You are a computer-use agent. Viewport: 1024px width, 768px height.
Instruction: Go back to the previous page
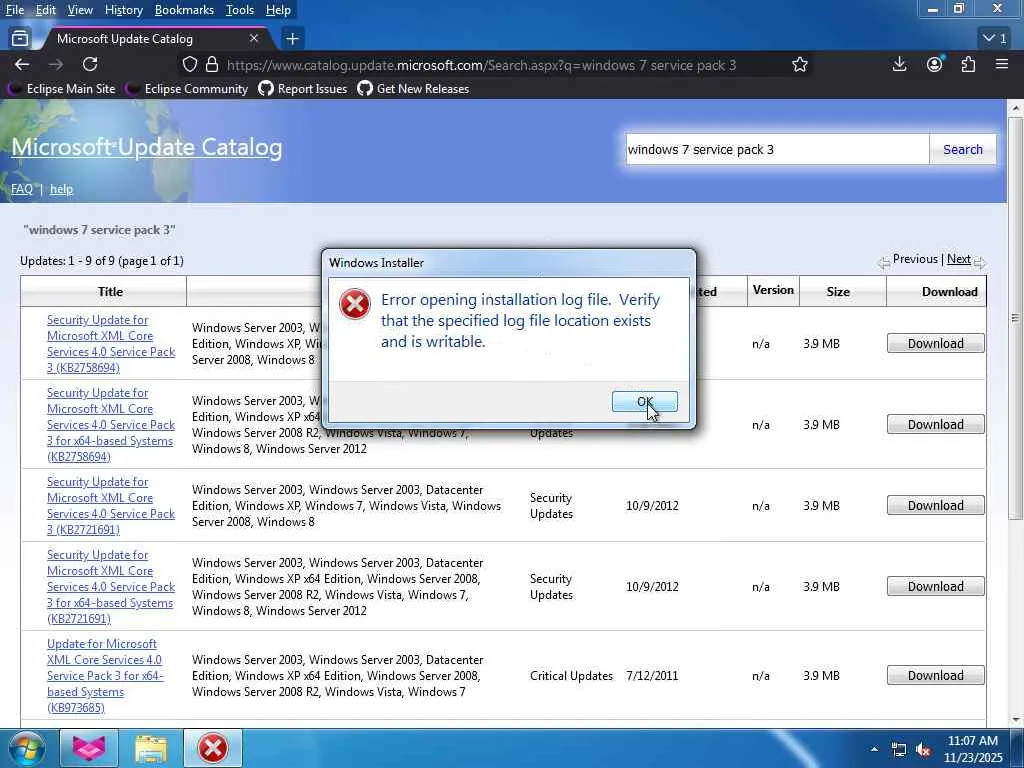coord(22,64)
